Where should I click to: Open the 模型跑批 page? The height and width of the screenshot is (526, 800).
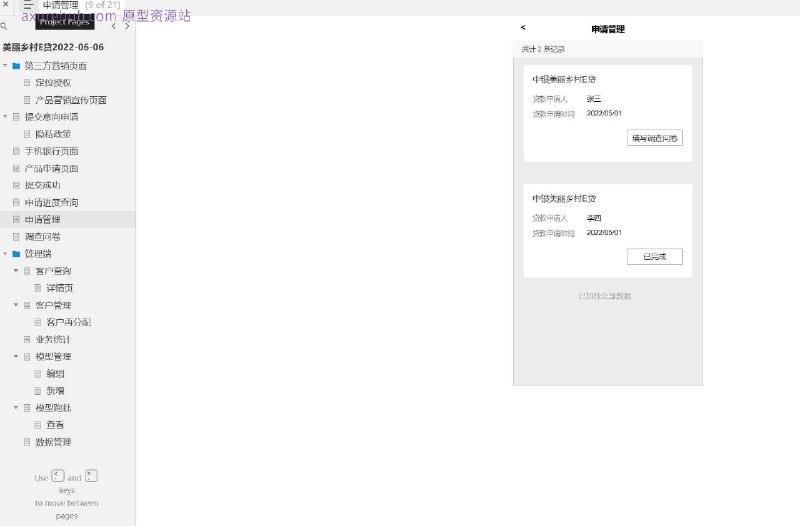coord(54,408)
